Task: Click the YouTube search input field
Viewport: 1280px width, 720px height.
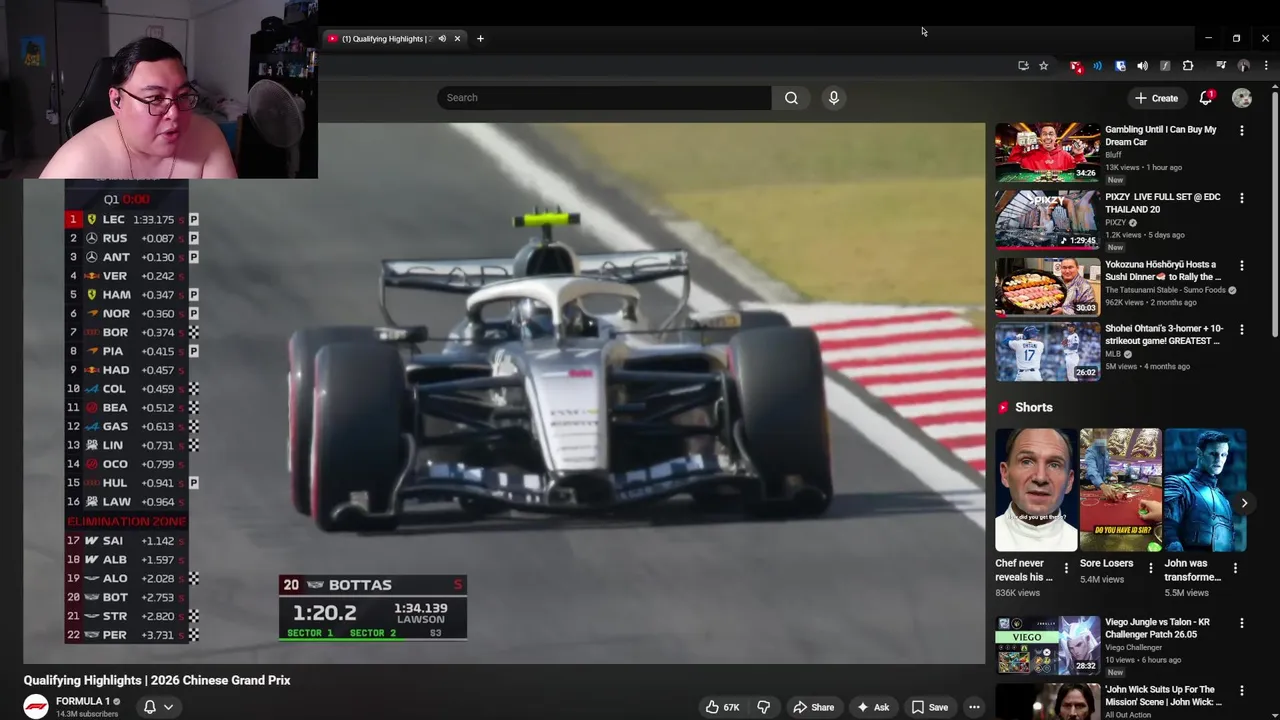Action: click(603, 98)
